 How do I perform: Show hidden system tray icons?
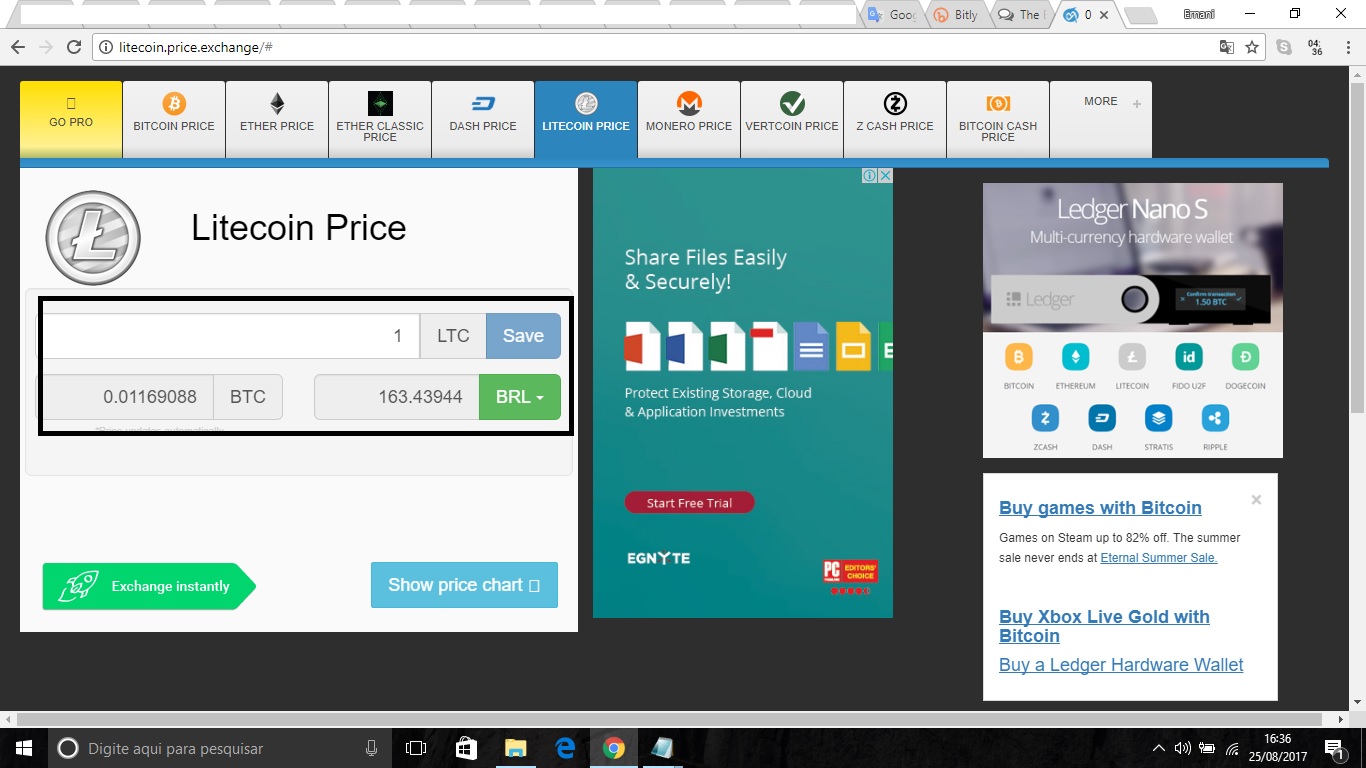pyautogui.click(x=1159, y=748)
